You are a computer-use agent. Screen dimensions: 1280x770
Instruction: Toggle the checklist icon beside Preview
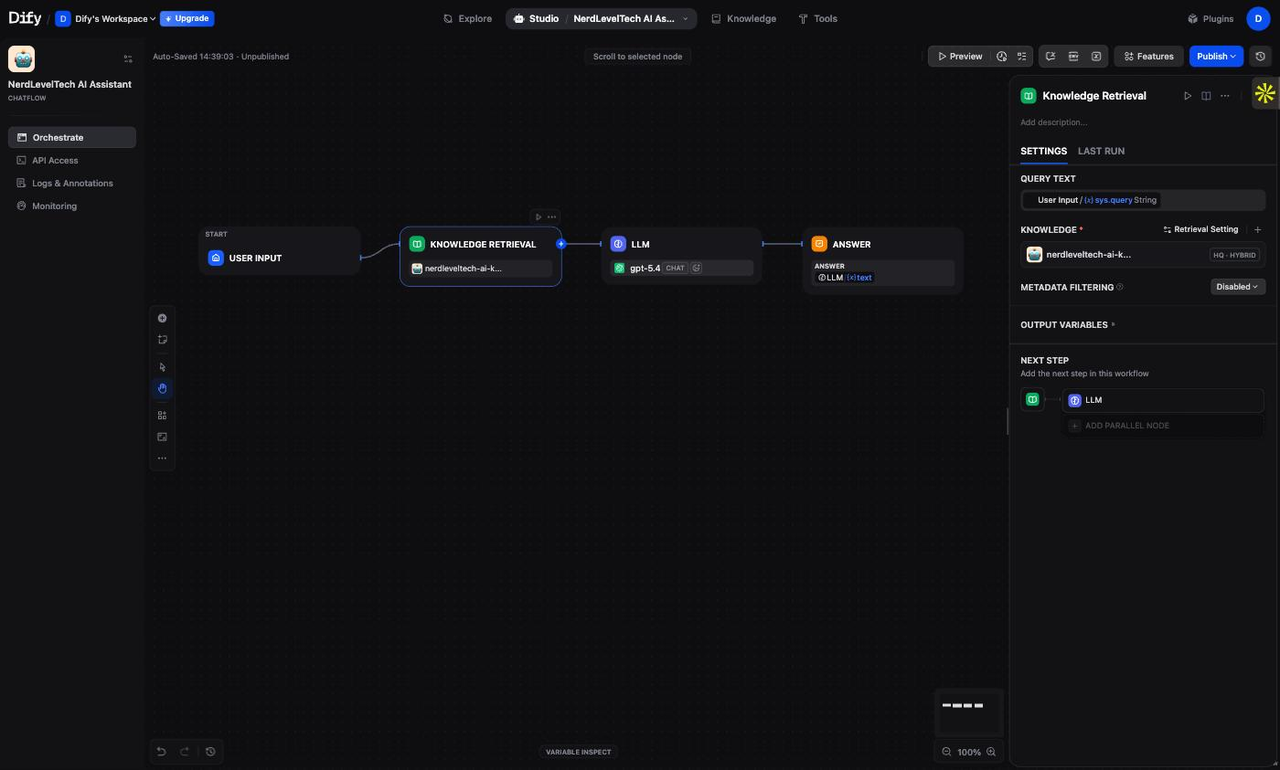[1022, 57]
